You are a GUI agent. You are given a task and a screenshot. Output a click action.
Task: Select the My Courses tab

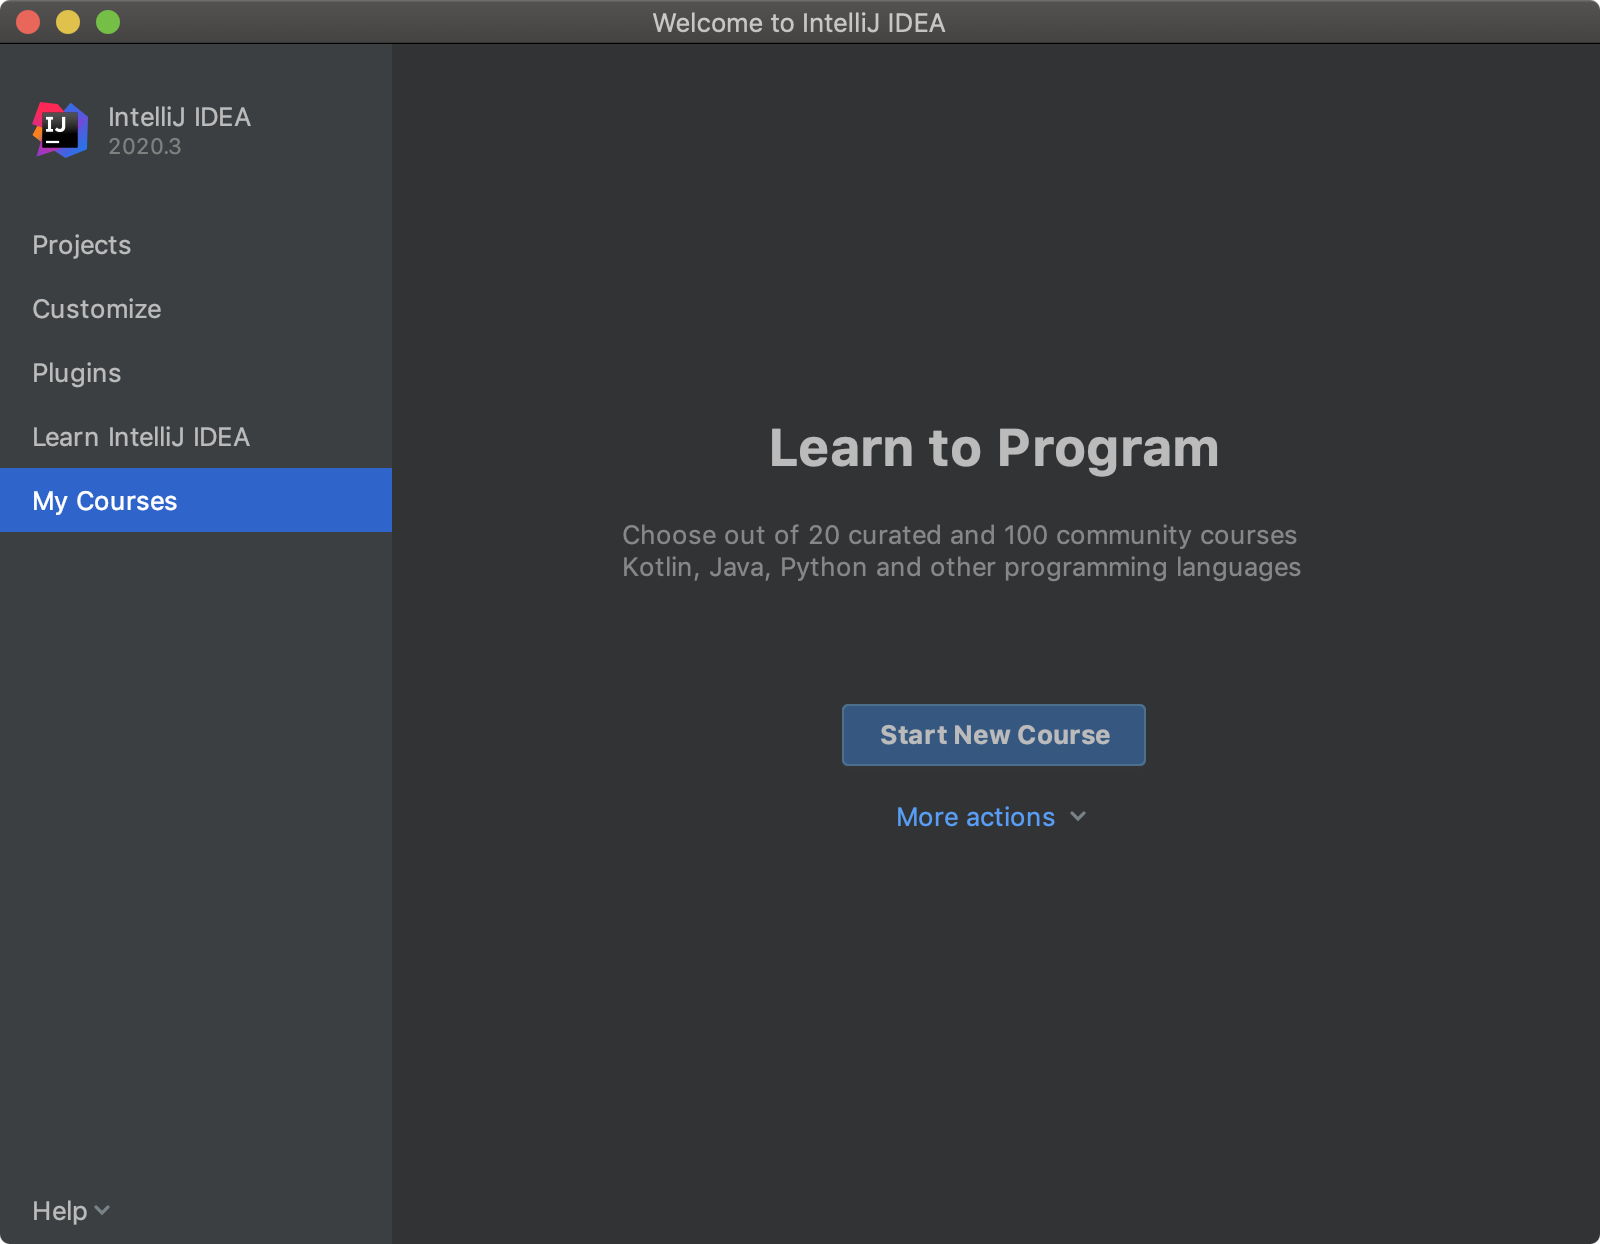(x=196, y=500)
